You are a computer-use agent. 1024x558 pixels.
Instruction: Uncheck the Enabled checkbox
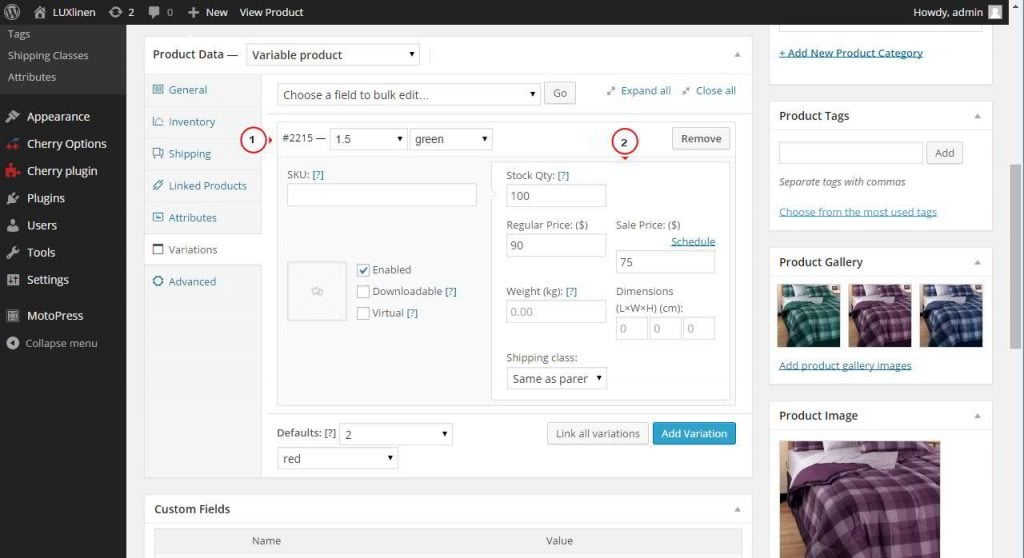click(364, 270)
